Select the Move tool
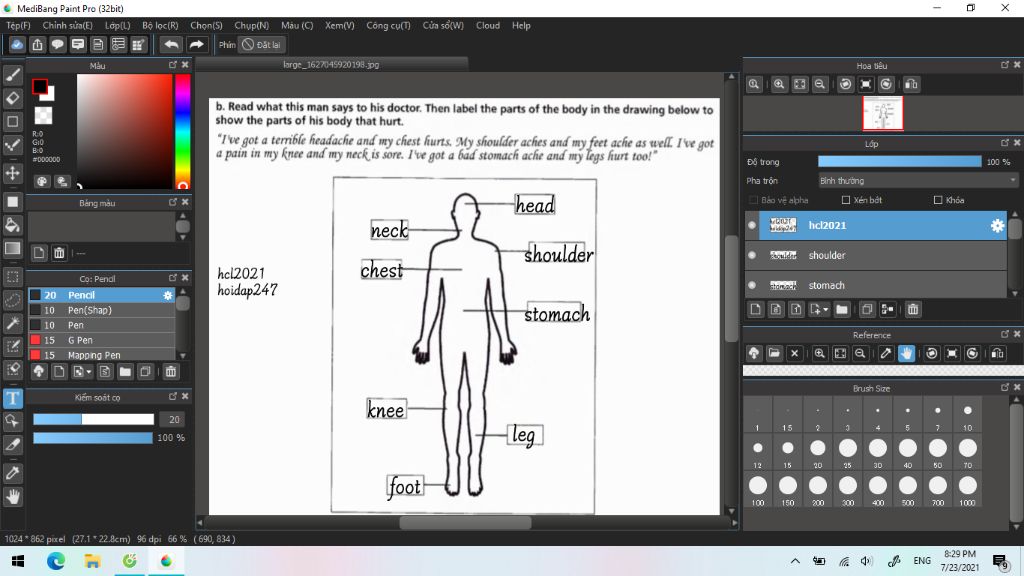1024x576 pixels. point(12,174)
